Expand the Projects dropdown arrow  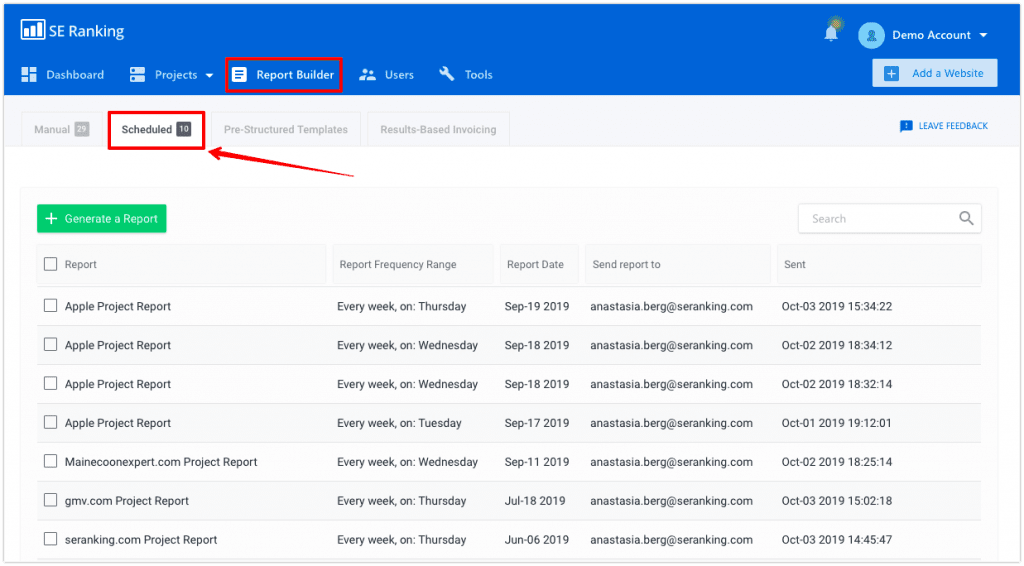click(x=209, y=76)
